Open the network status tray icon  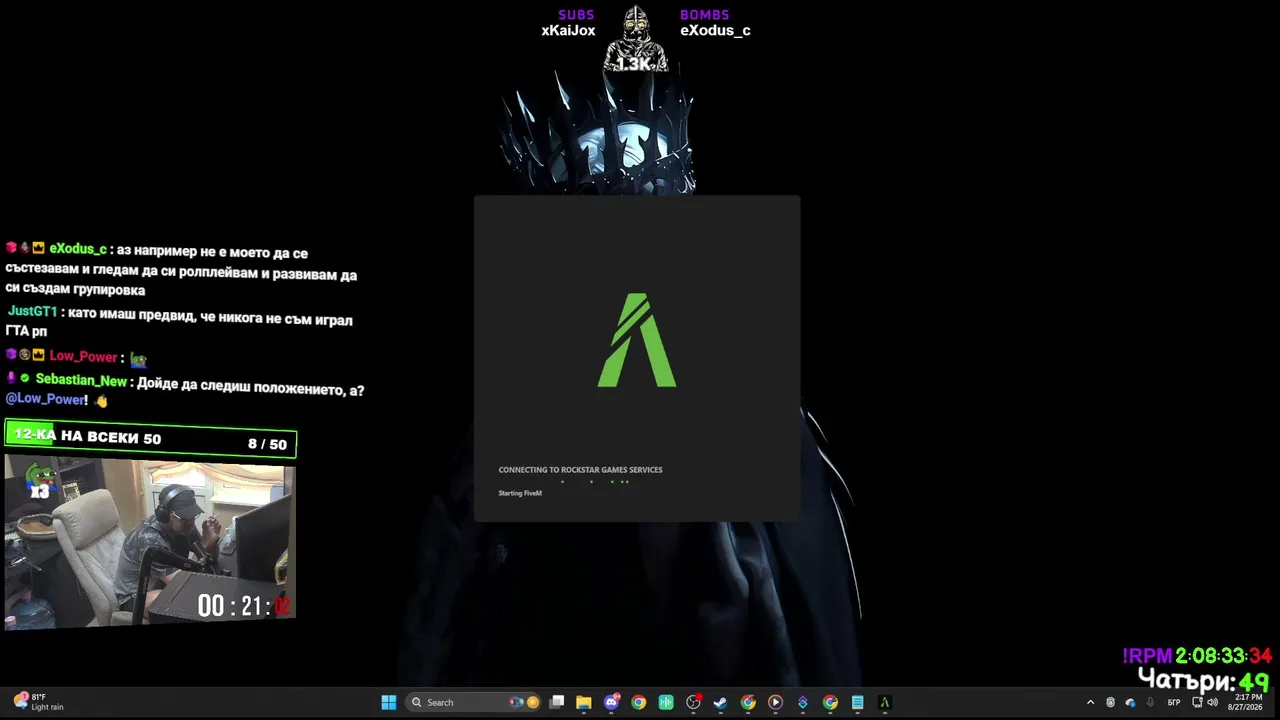[x=1197, y=702]
